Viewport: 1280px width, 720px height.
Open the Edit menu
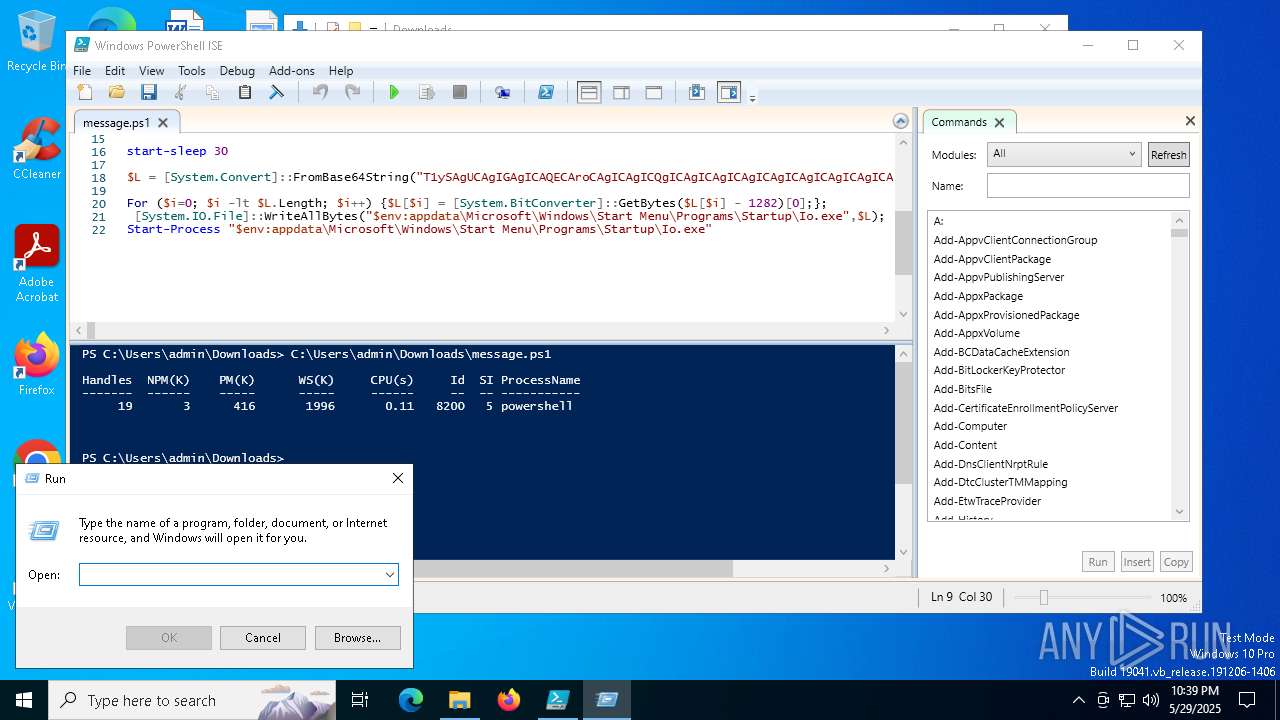tap(115, 71)
